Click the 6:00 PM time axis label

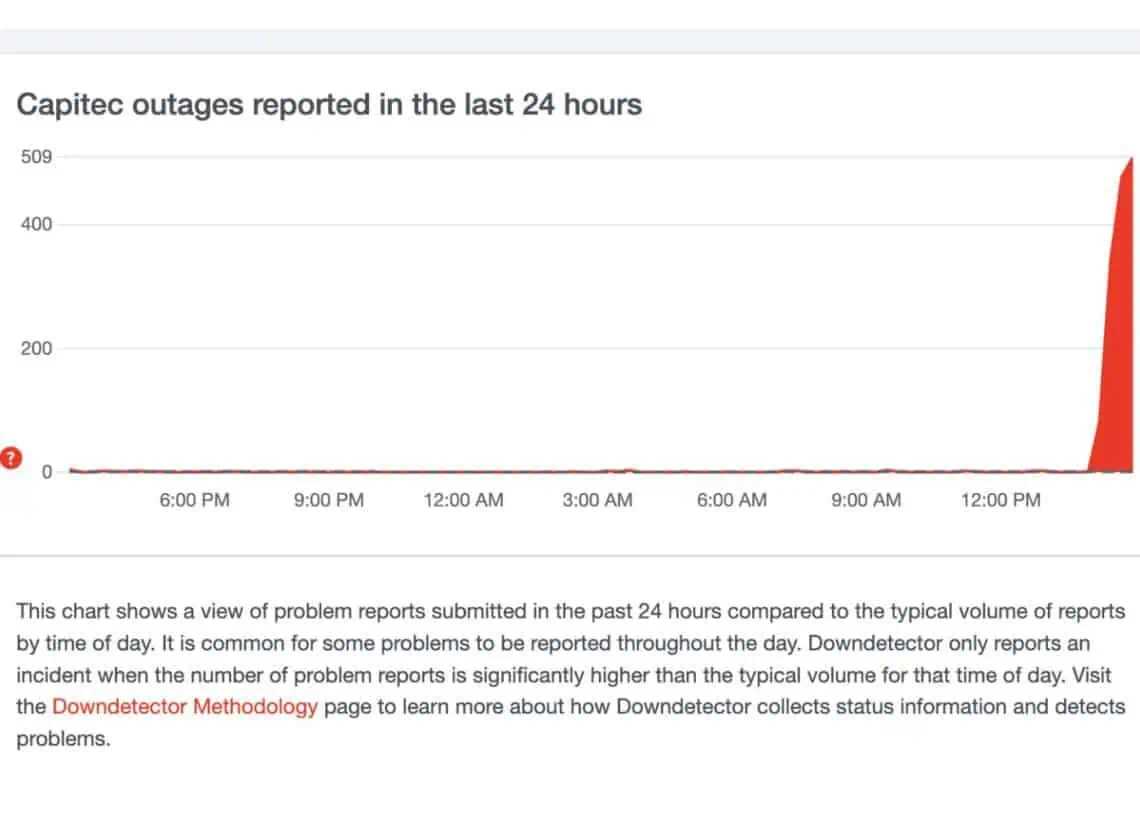[x=194, y=500]
